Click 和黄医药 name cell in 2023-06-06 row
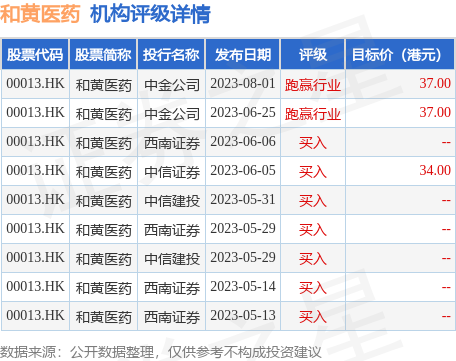456x361 pixels. pos(104,143)
